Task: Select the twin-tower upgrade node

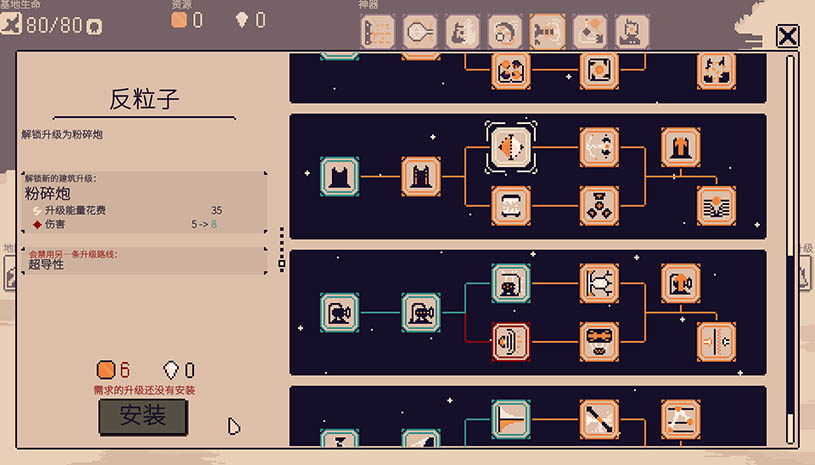Action: [421, 176]
